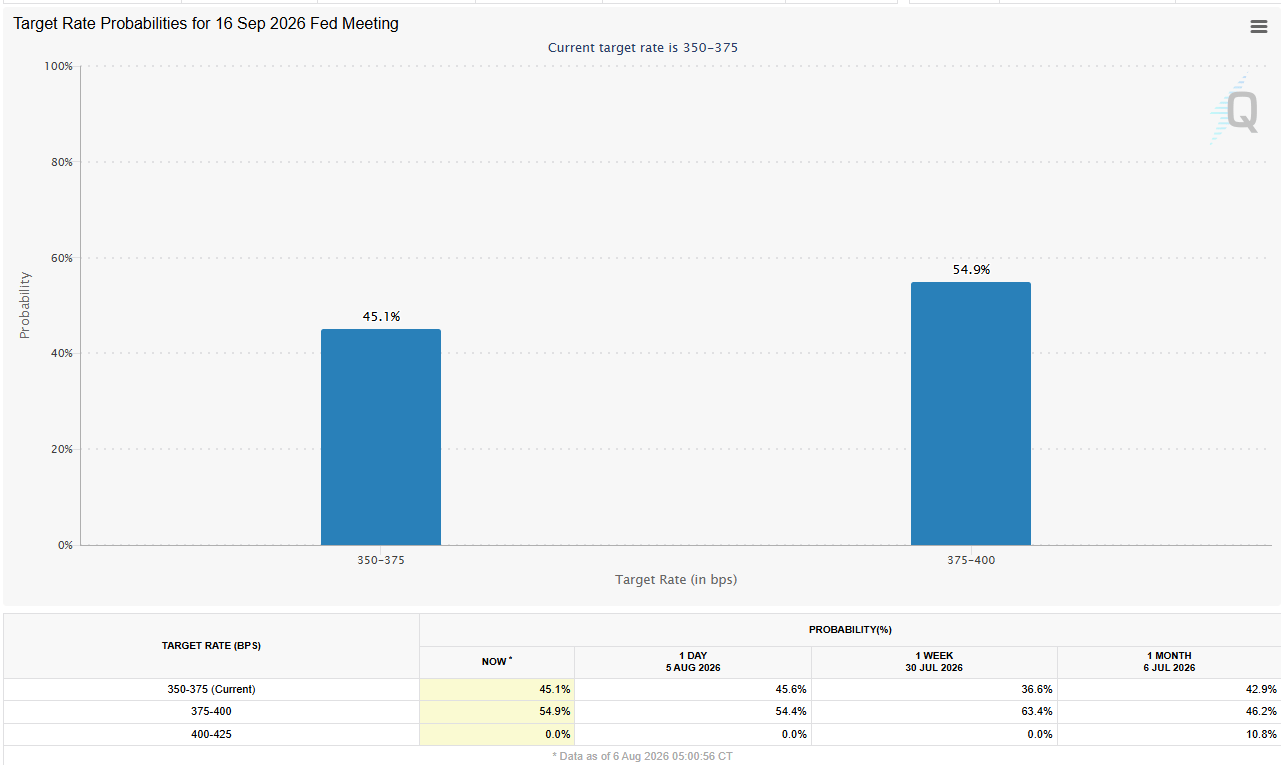
Task: Click the 'Probability' y-axis title
Action: coord(25,305)
